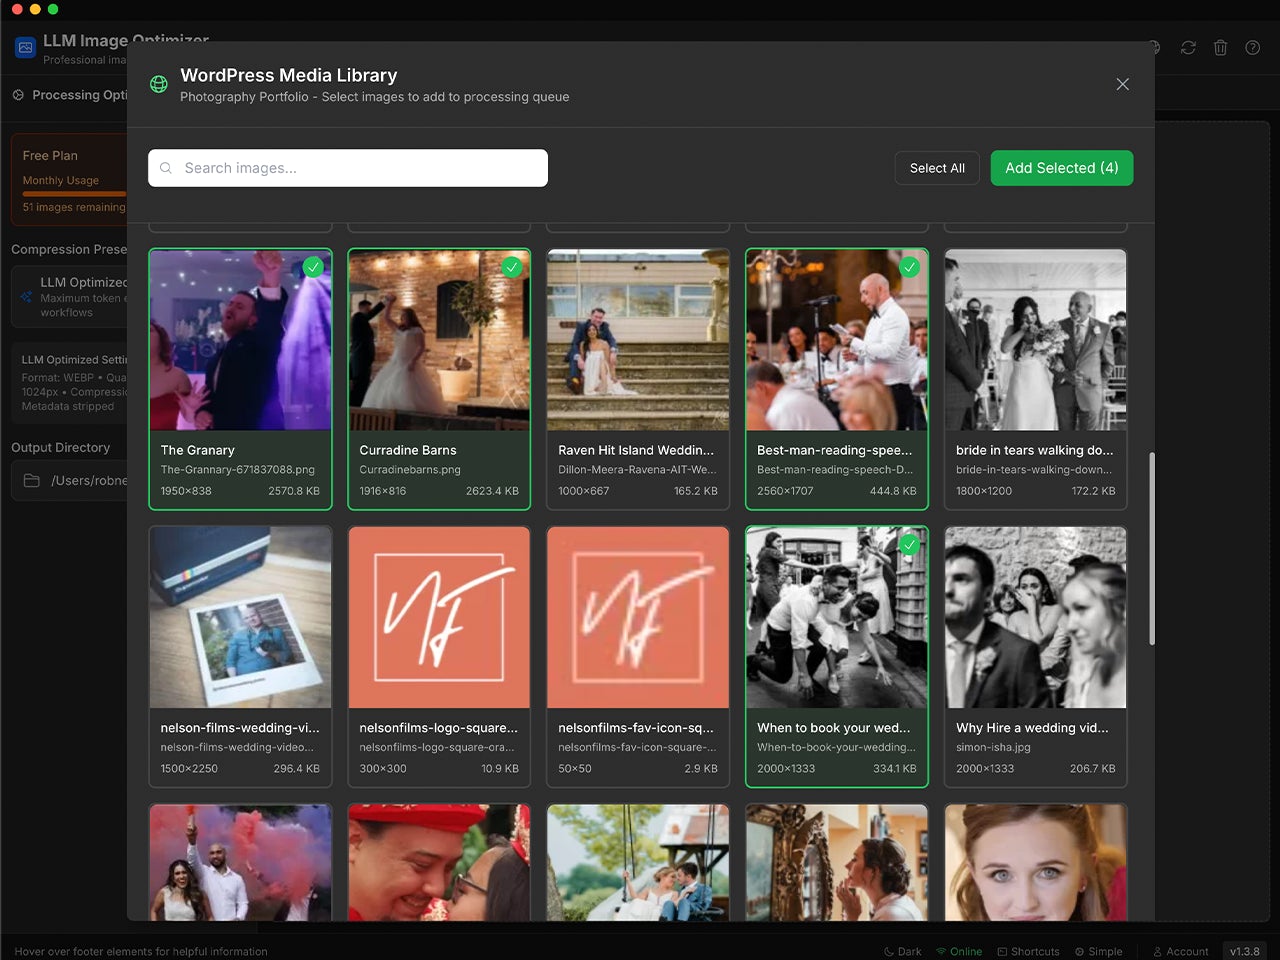Select the nelson-films-wedding-video polaroid thumbnail
Viewport: 1280px width, 960px height.
pyautogui.click(x=240, y=618)
